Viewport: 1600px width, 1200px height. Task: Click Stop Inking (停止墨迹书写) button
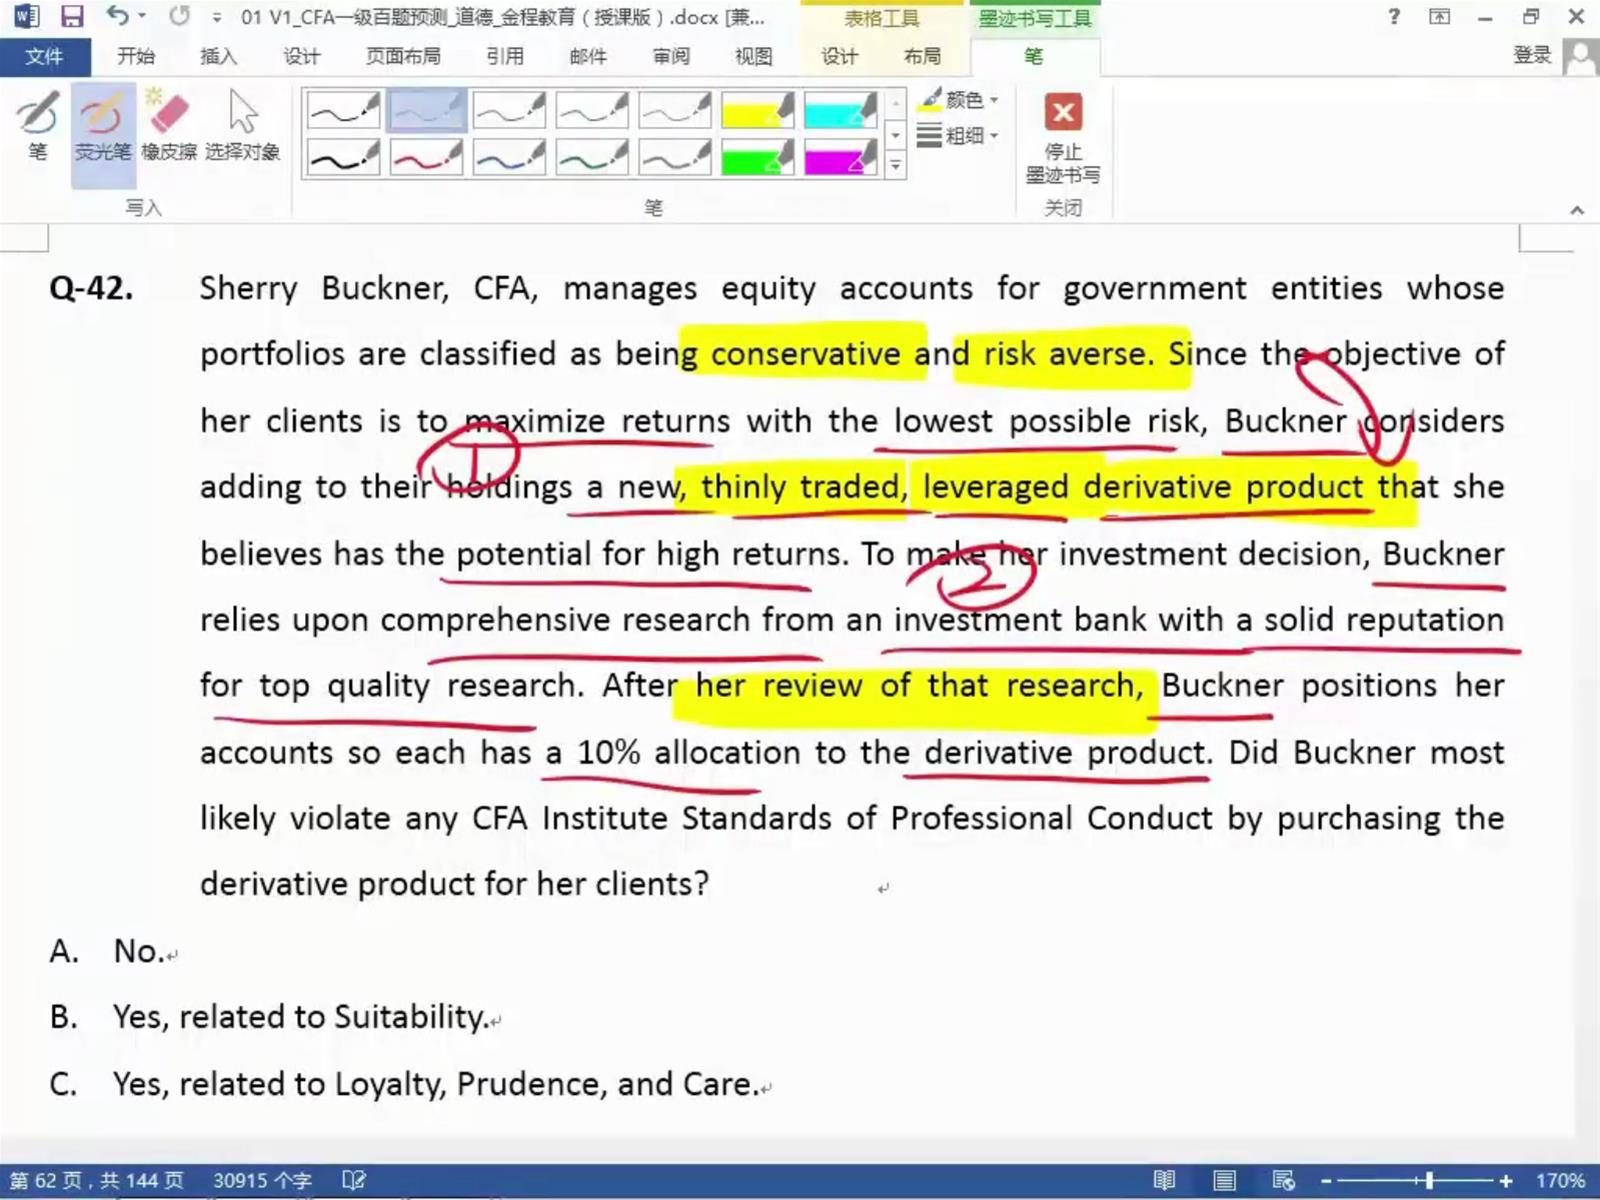pos(1063,138)
